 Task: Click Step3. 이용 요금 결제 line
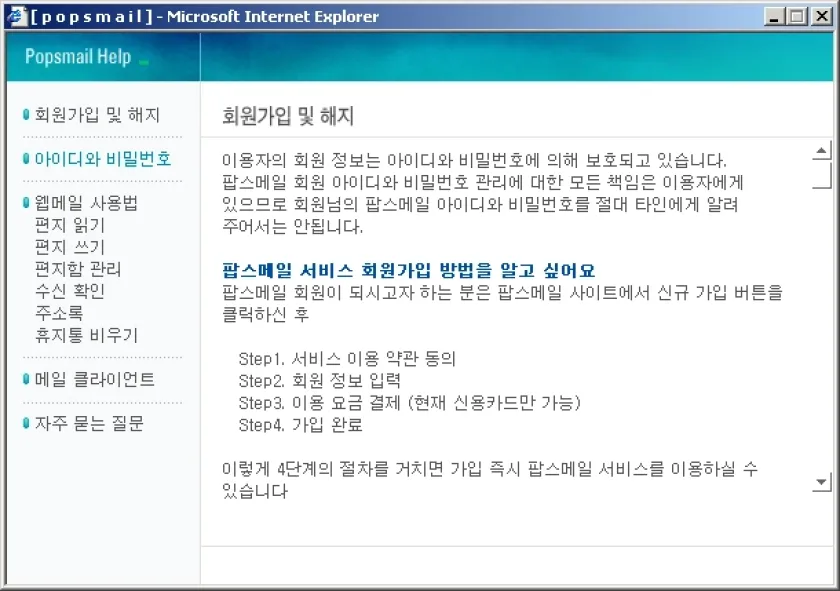(410, 402)
